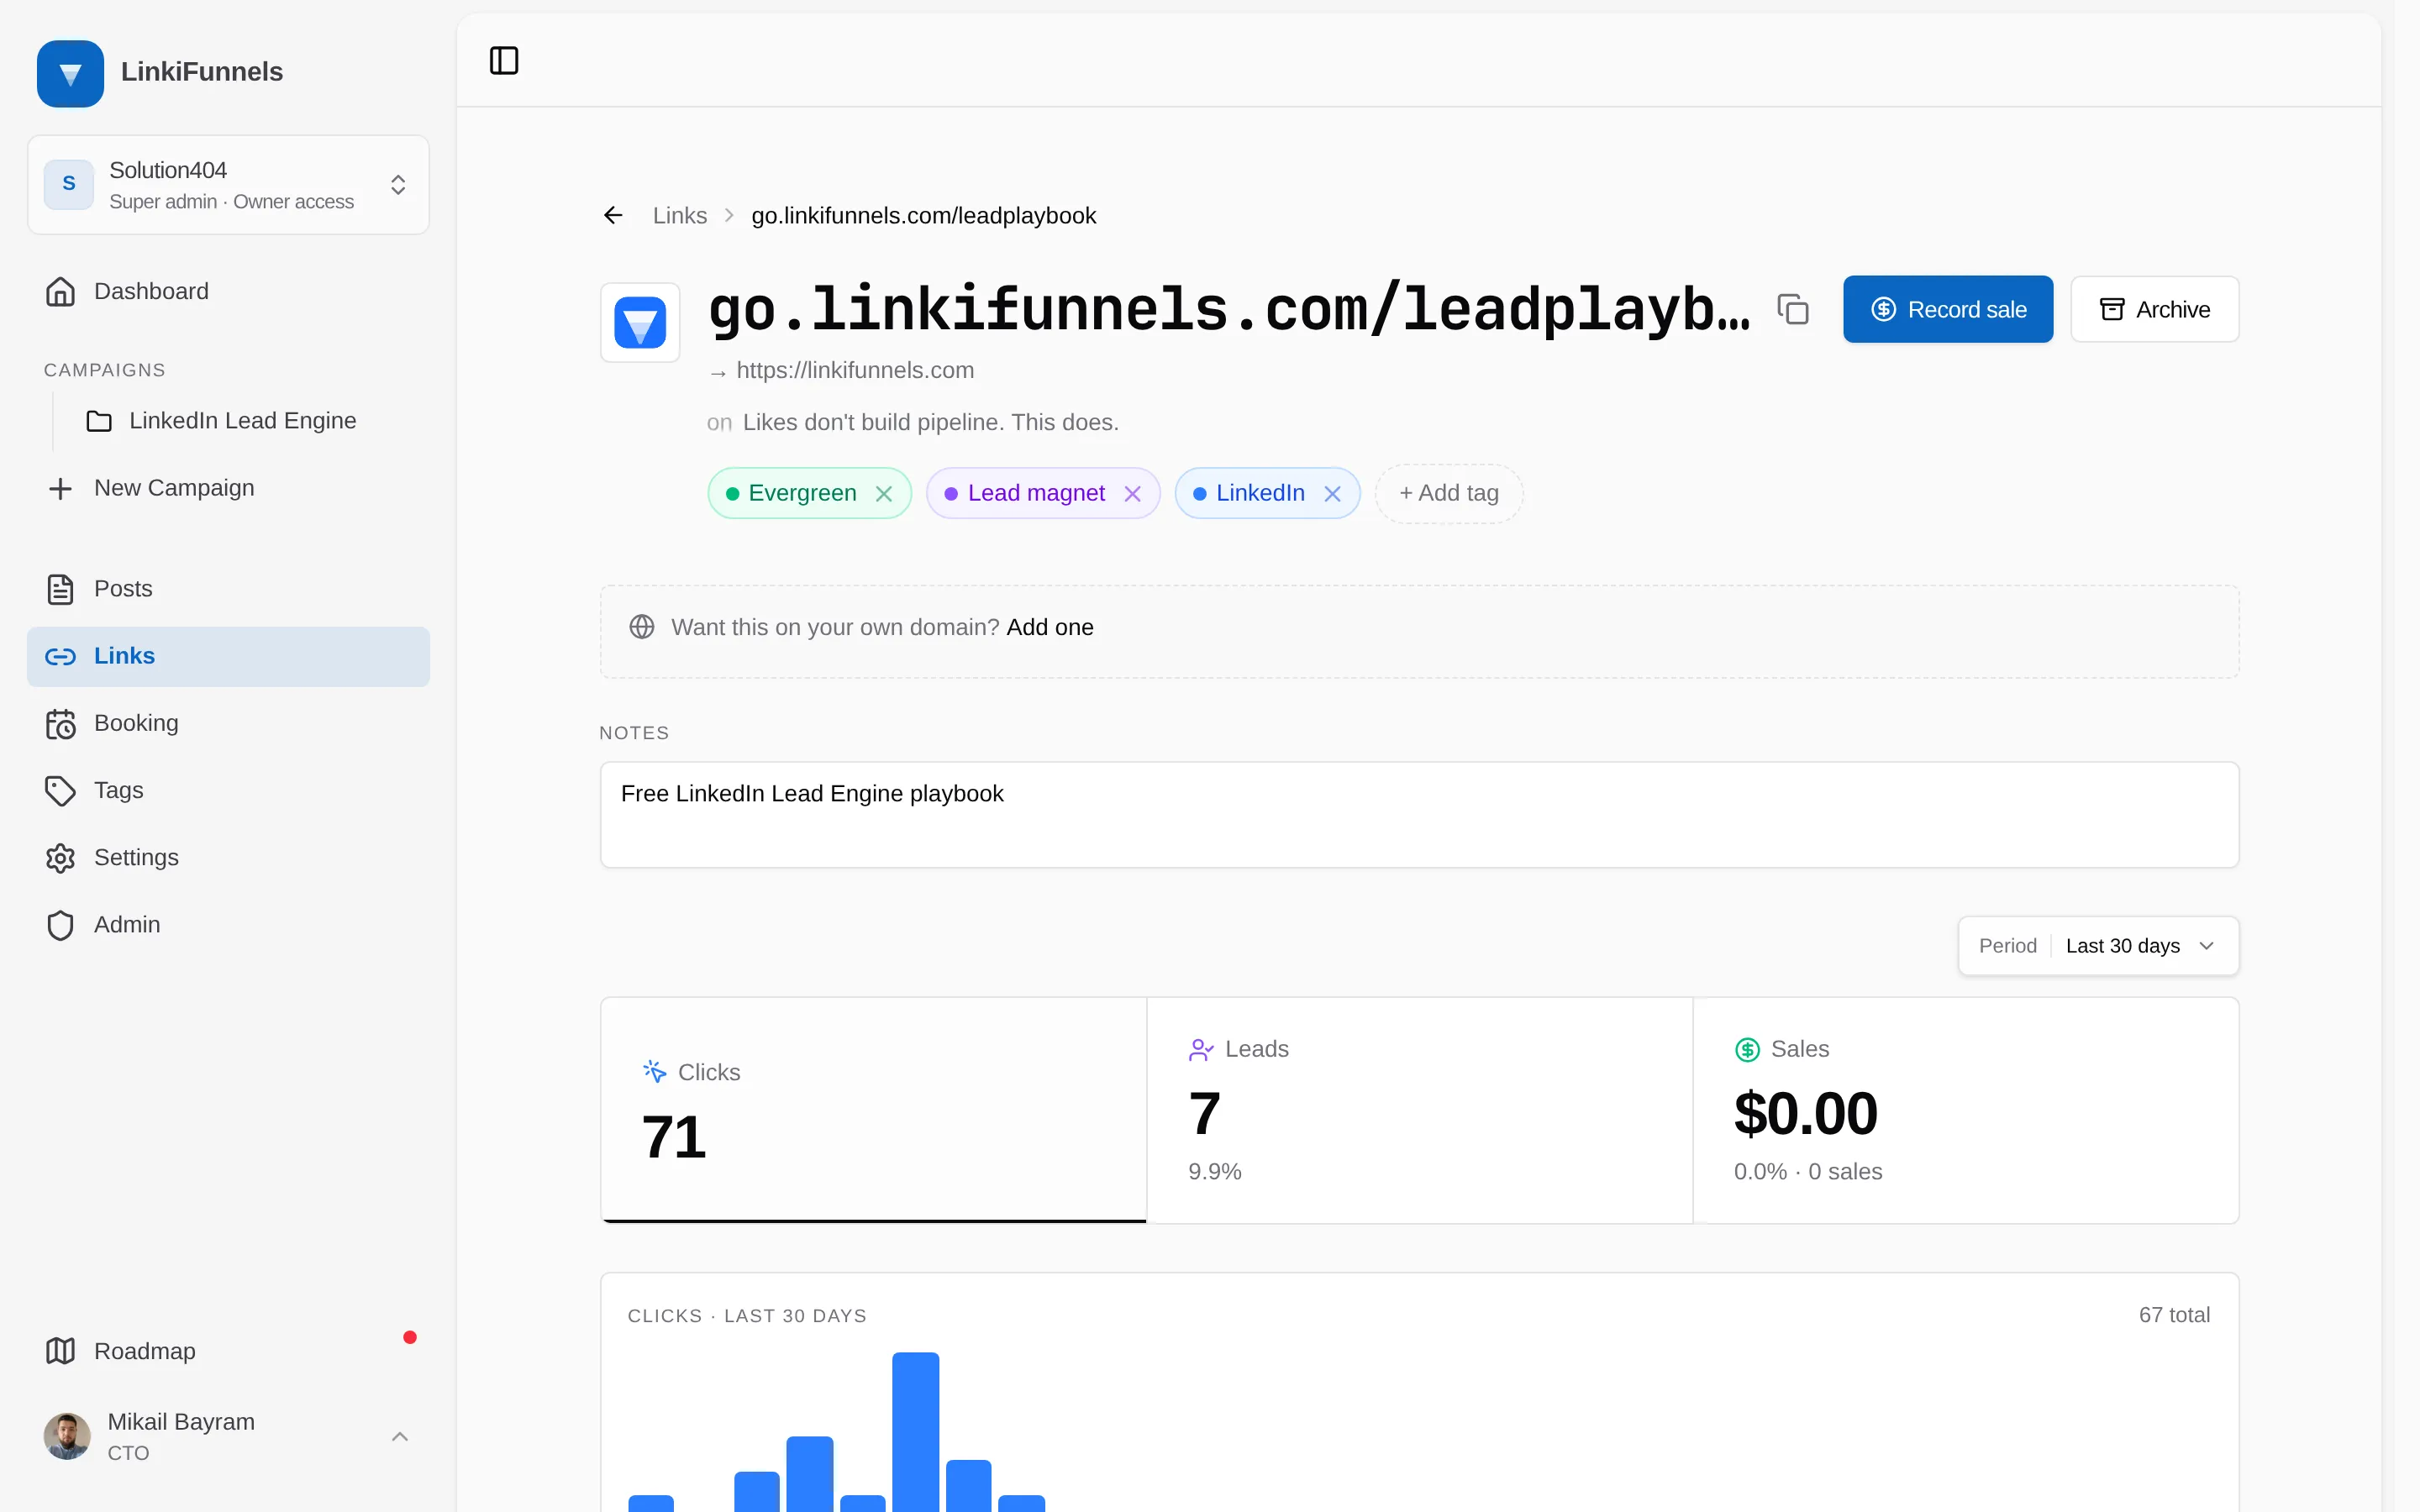Viewport: 2420px width, 1512px height.
Task: Expand the Solution404 workspace switcher
Action: pyautogui.click(x=229, y=185)
